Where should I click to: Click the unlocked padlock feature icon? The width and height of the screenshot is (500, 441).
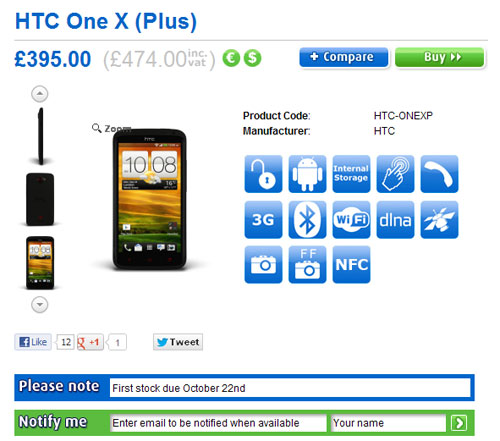[x=263, y=174]
